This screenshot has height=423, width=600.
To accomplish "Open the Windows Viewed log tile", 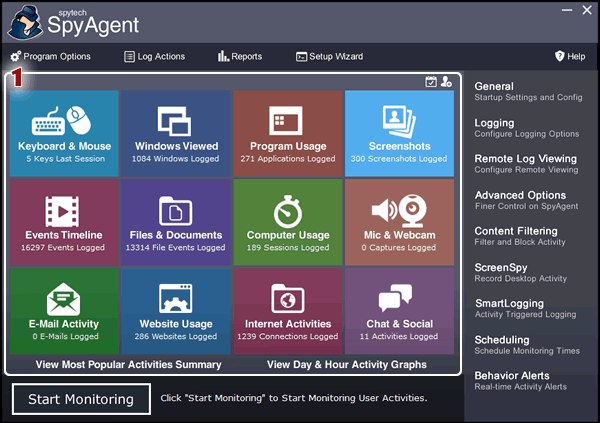I will point(176,134).
